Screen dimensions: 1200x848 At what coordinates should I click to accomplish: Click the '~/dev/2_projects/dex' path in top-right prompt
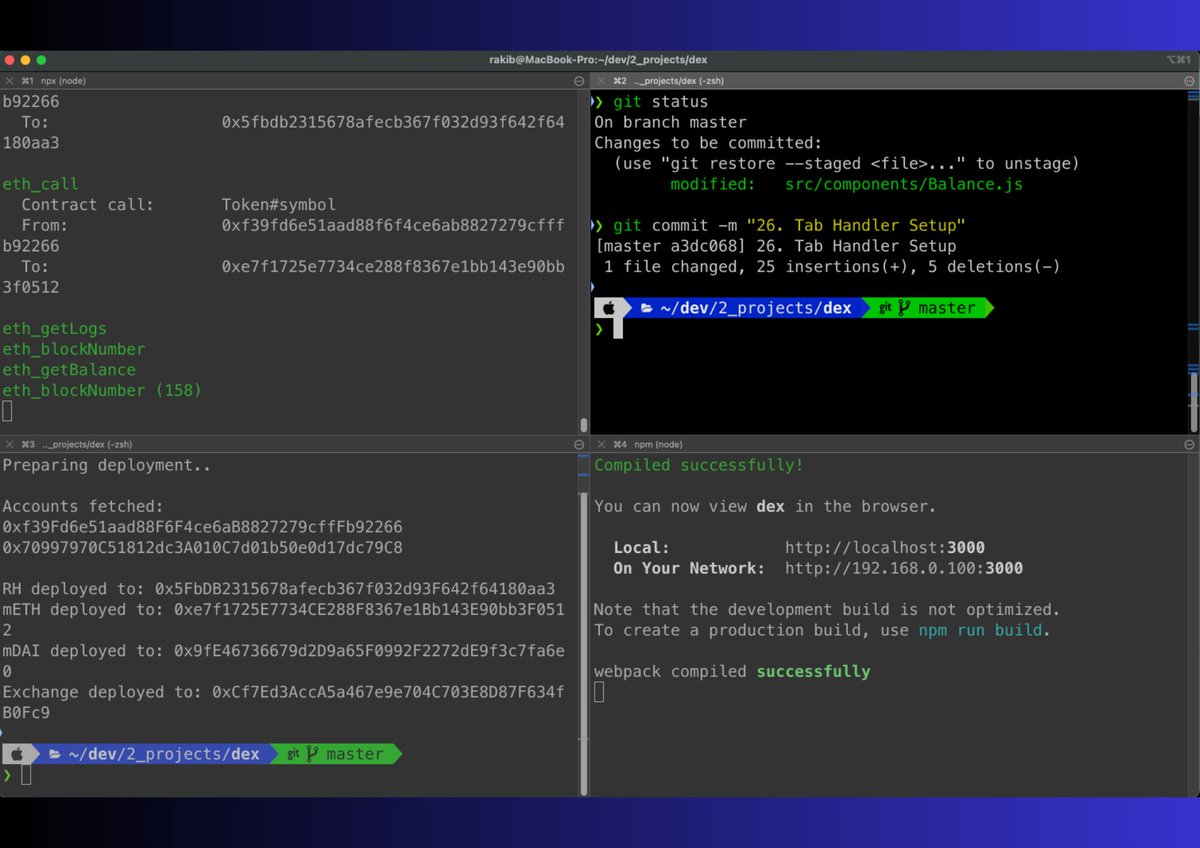tap(756, 308)
